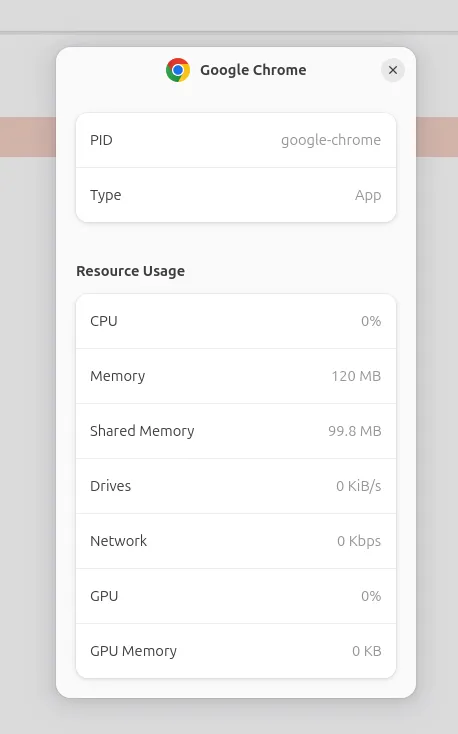This screenshot has width=458, height=734.
Task: Click the Memory usage row
Action: (236, 376)
